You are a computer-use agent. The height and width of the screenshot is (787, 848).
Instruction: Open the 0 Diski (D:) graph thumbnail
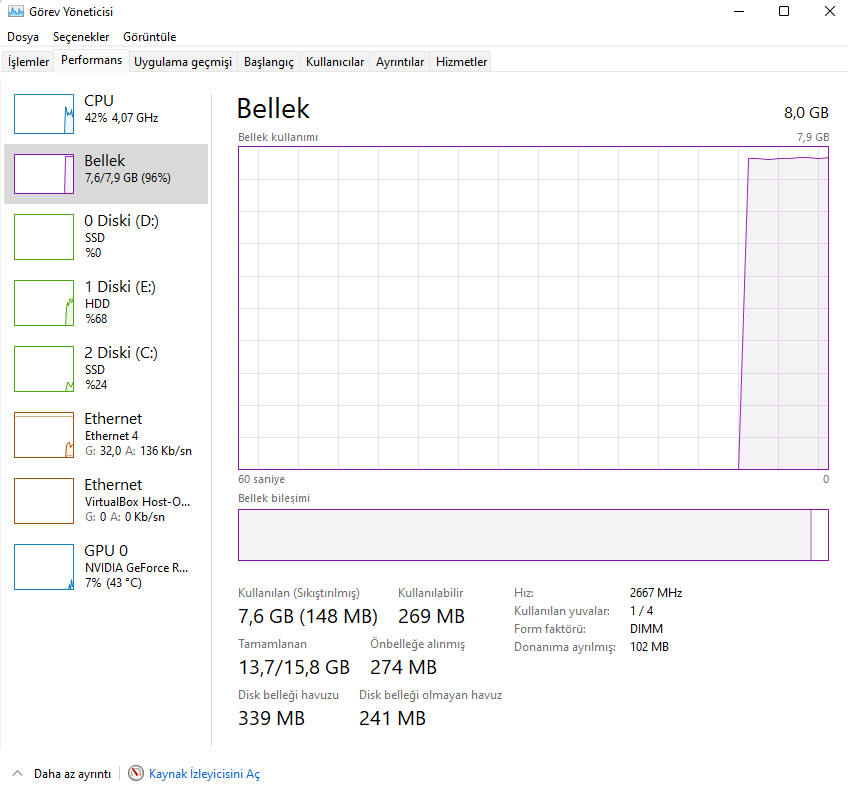[x=44, y=237]
